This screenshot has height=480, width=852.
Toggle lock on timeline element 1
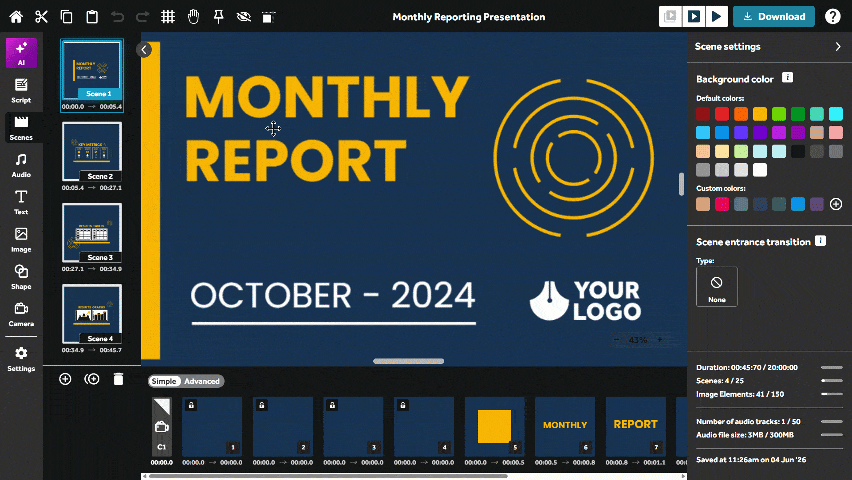[191, 405]
